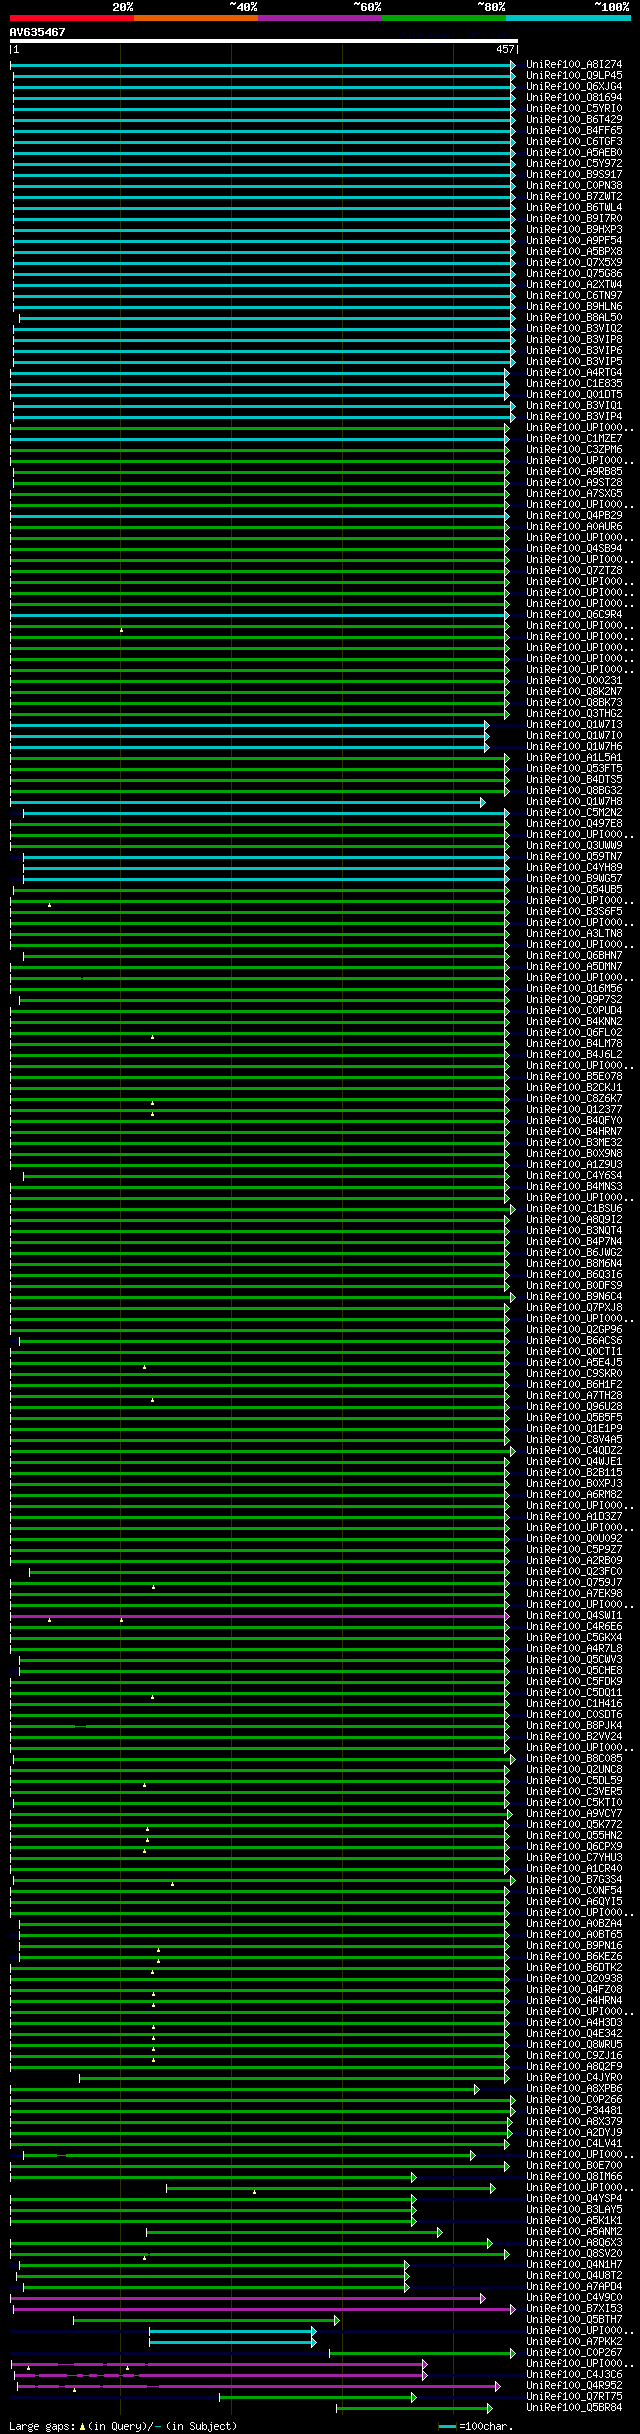
Task: Click the 457 query end position
Action: point(505,49)
